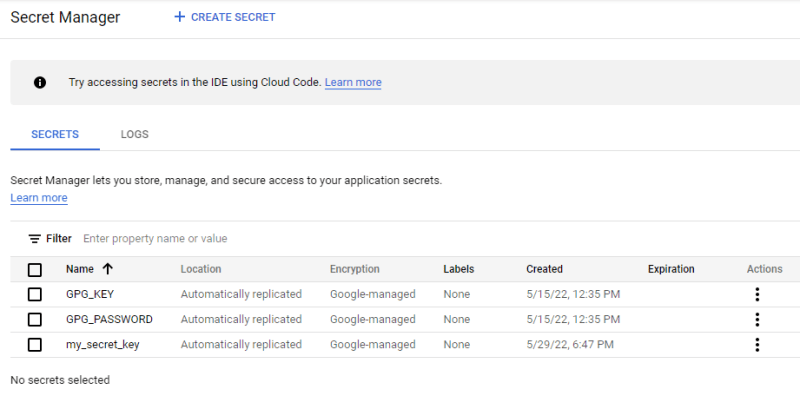The width and height of the screenshot is (800, 396).
Task: Click the Location column header
Action: point(201,269)
